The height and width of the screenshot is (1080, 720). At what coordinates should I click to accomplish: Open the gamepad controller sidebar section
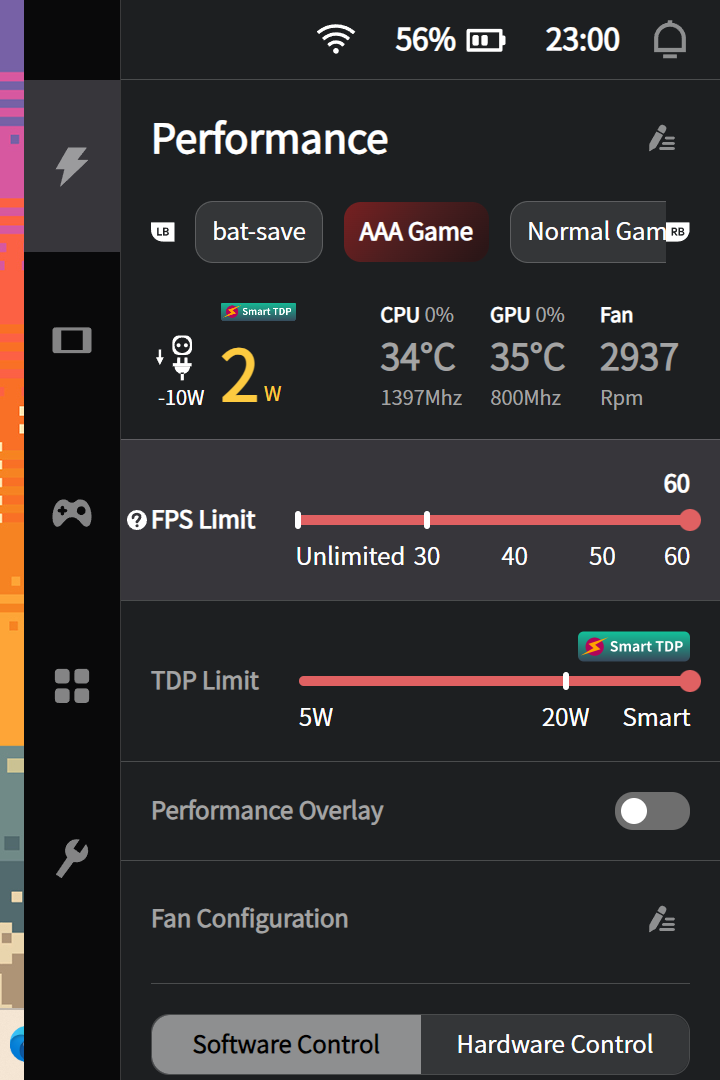pos(72,513)
